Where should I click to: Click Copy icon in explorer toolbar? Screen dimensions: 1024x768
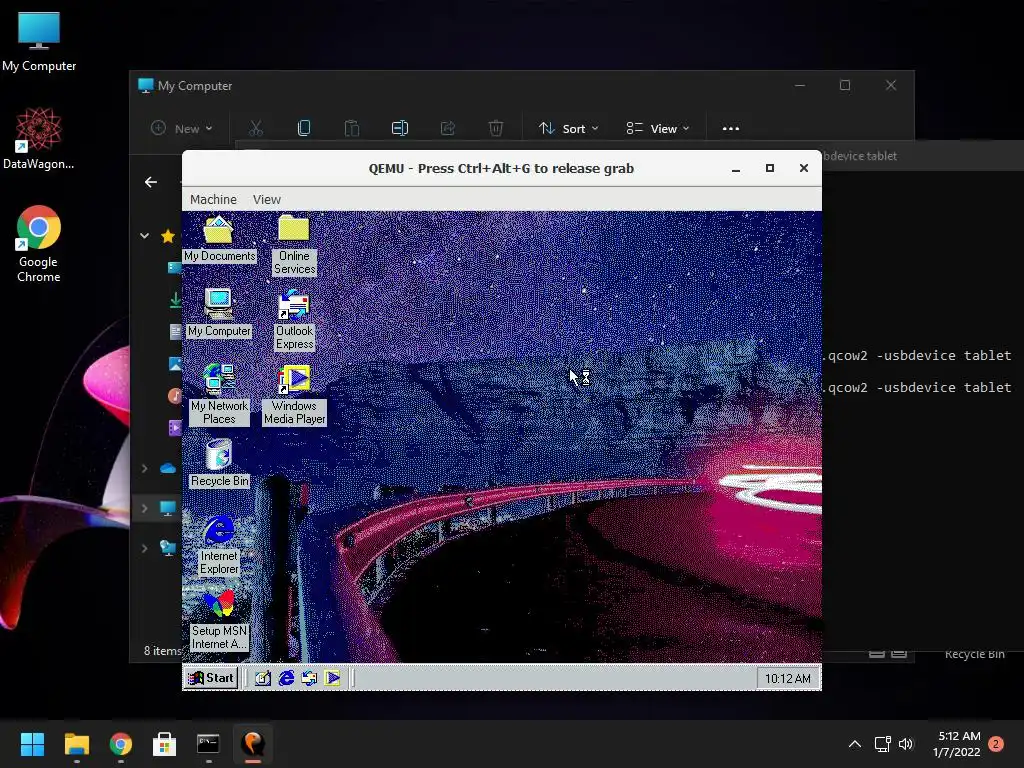pos(304,129)
